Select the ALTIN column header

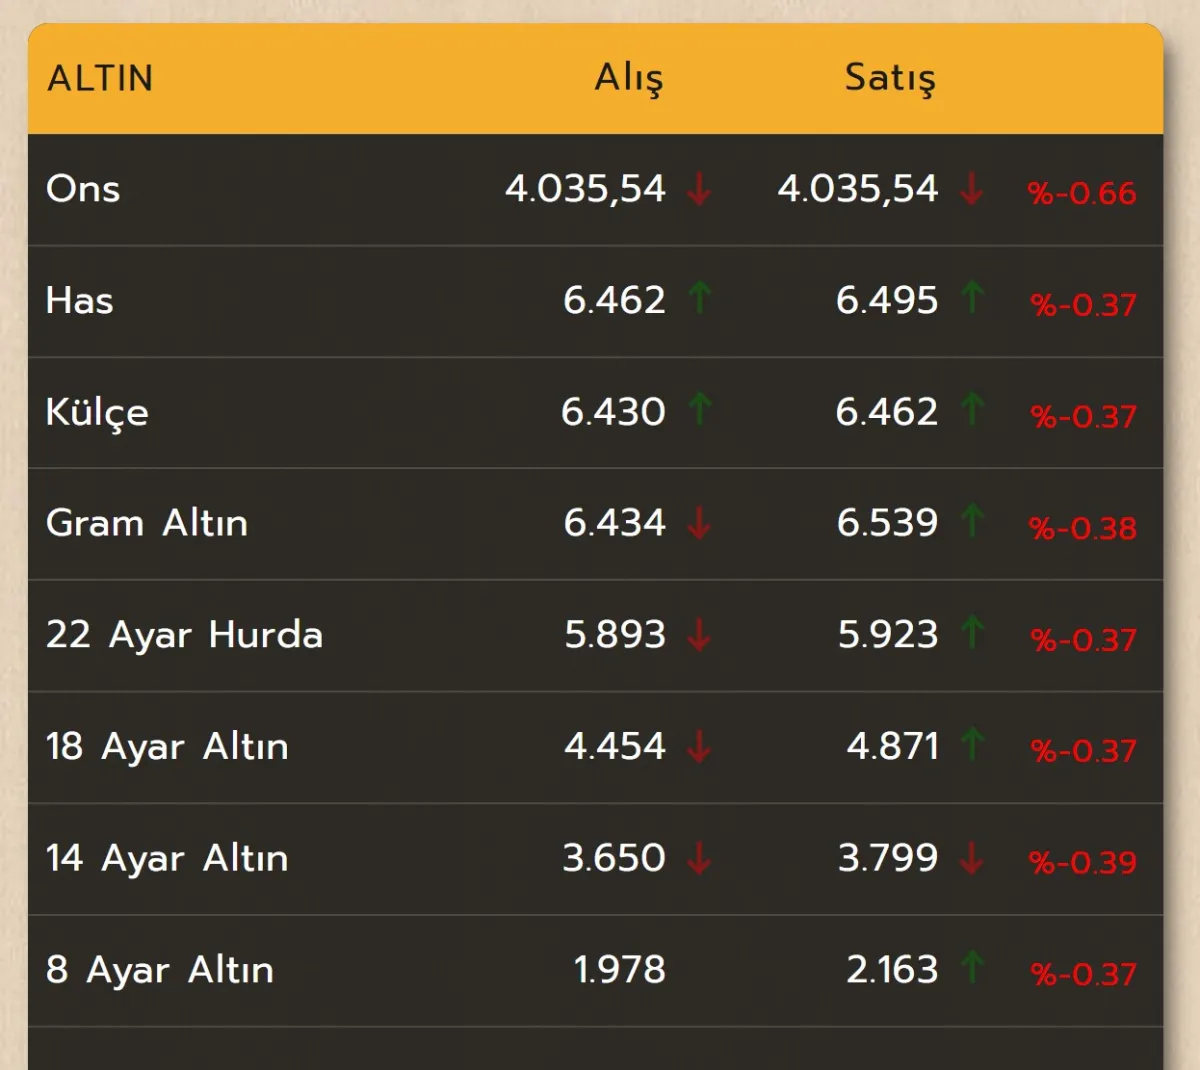point(100,78)
